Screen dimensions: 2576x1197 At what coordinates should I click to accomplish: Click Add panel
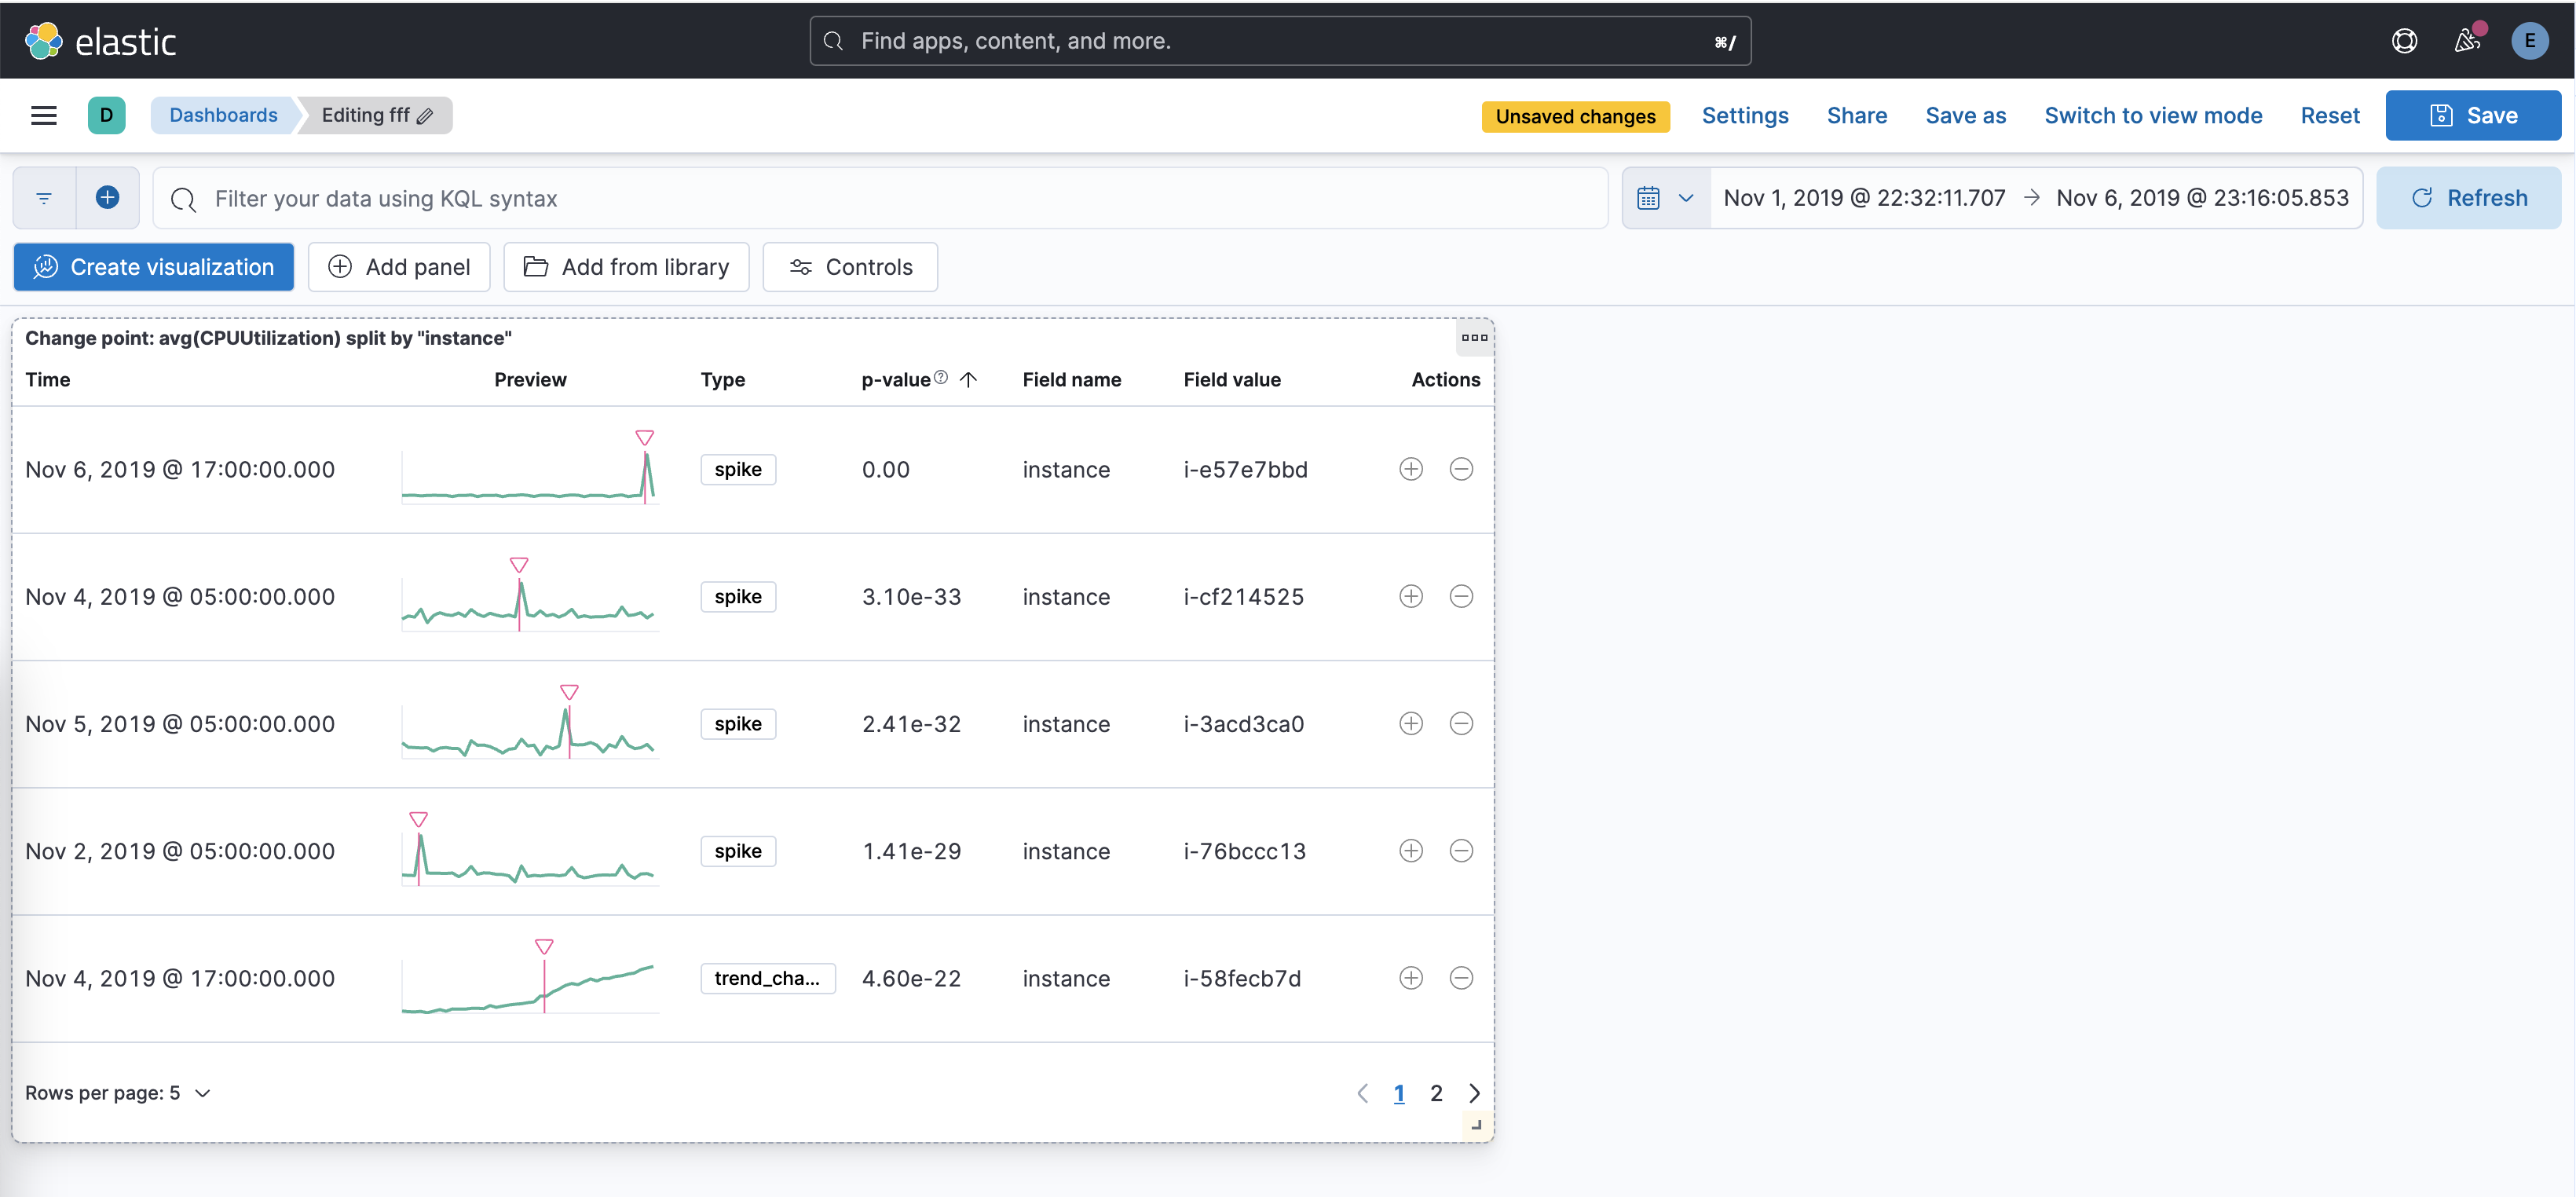tap(399, 267)
